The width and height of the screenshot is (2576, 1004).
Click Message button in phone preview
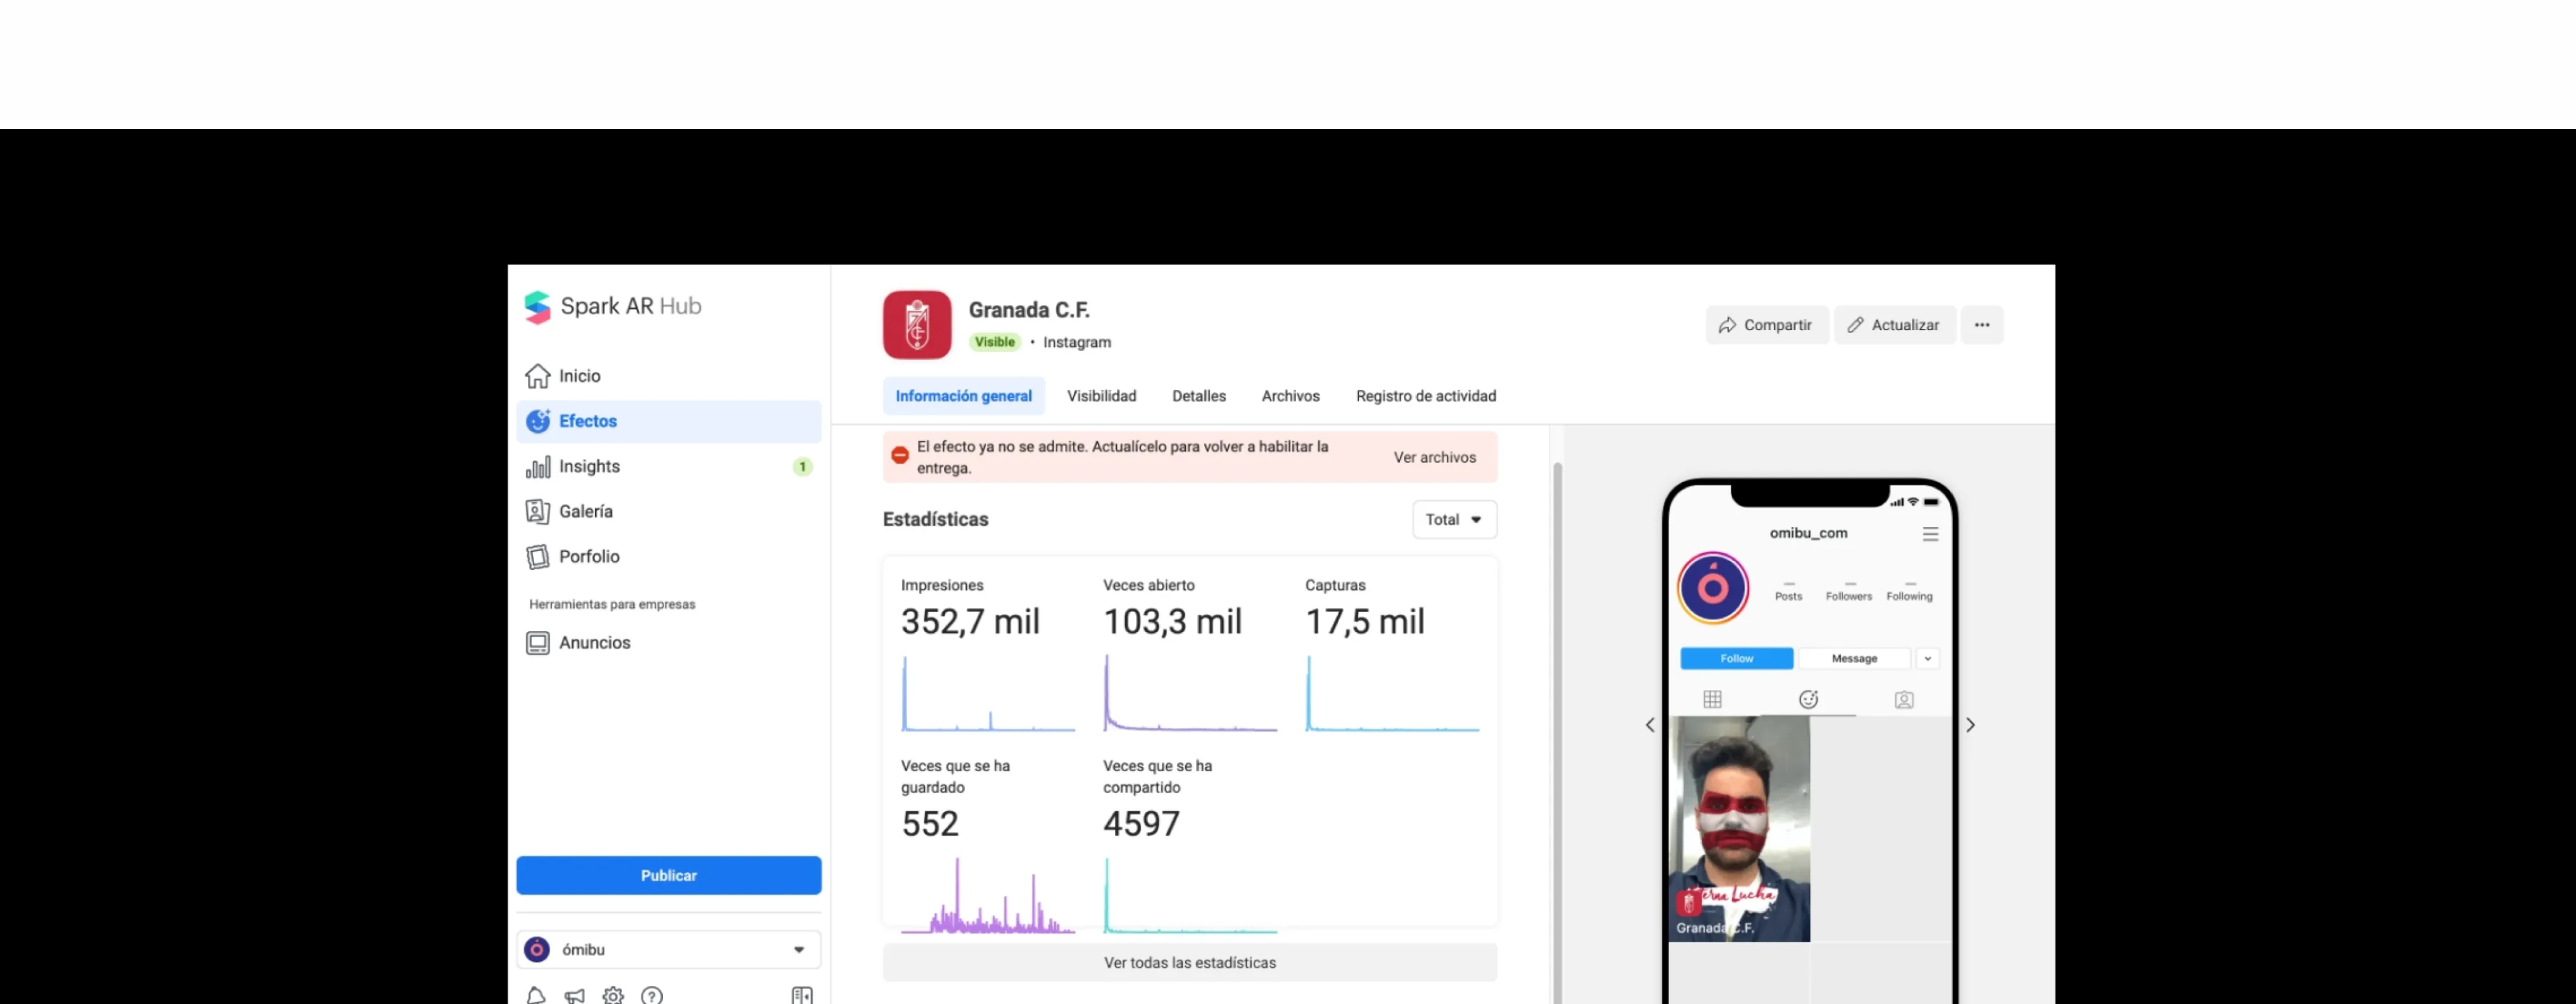pyautogui.click(x=1854, y=659)
